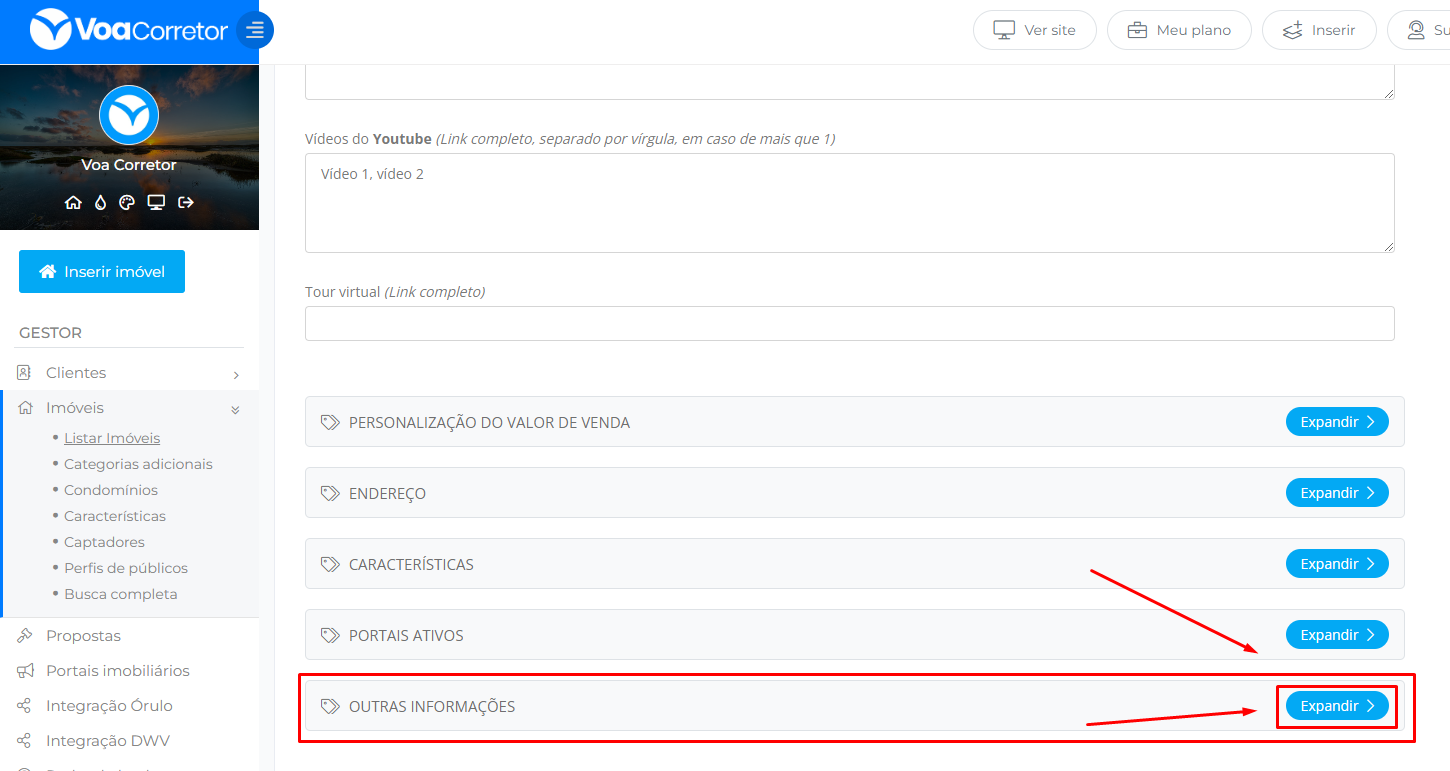Click Inserir button in top bar
Viewport: 1450px width, 771px height.
pos(1319,30)
